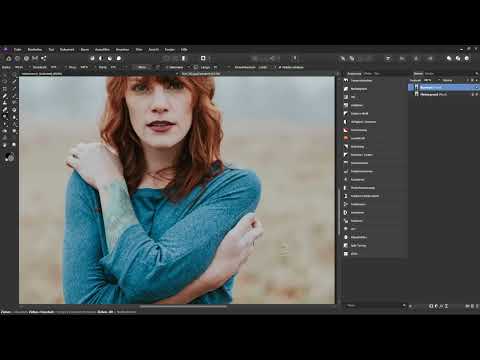The image size is (480, 360).
Task: Switch to the Effekte panel tab
Action: click(x=368, y=73)
